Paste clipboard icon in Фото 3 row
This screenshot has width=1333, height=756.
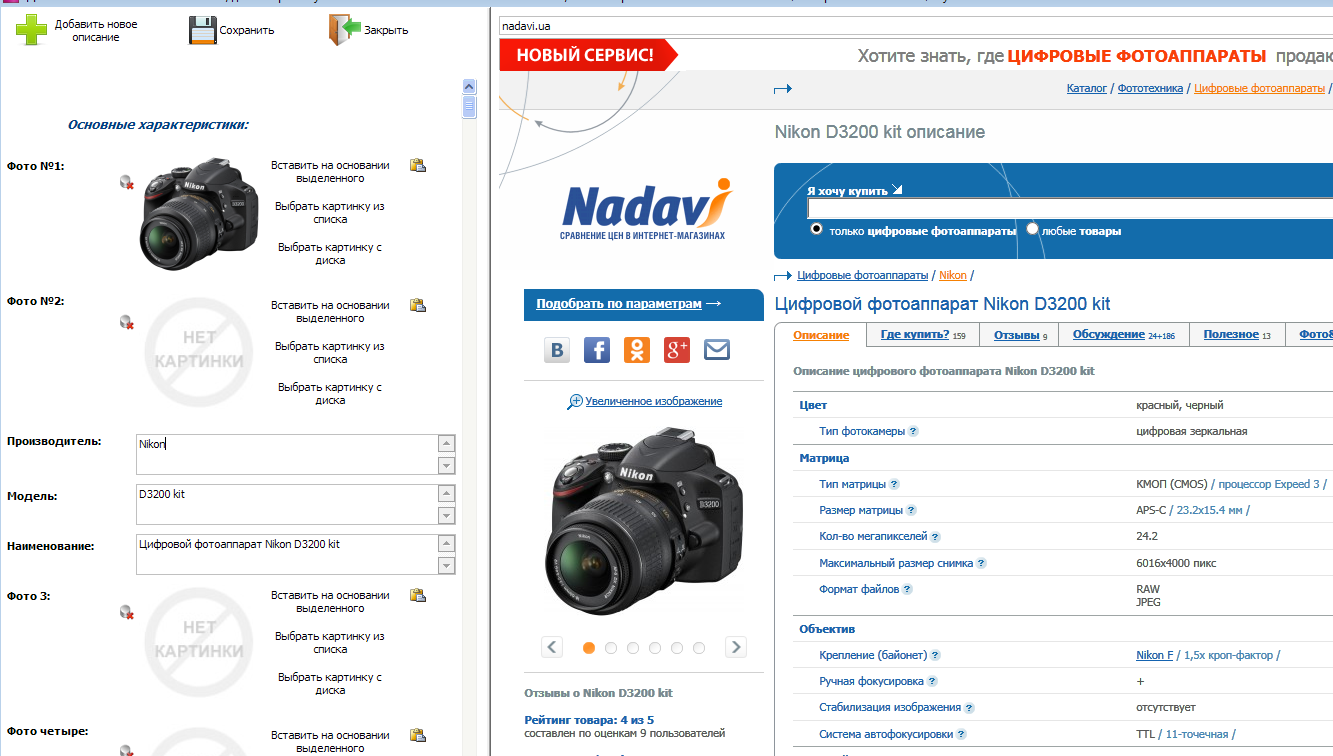(x=418, y=595)
